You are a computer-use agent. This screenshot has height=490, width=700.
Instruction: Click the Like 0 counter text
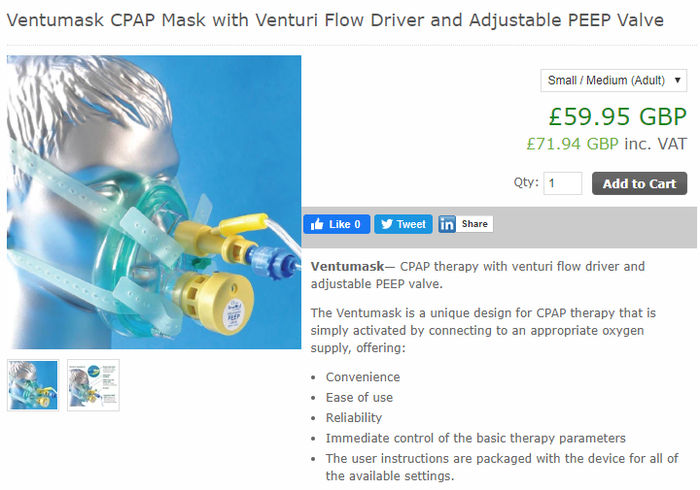click(347, 224)
